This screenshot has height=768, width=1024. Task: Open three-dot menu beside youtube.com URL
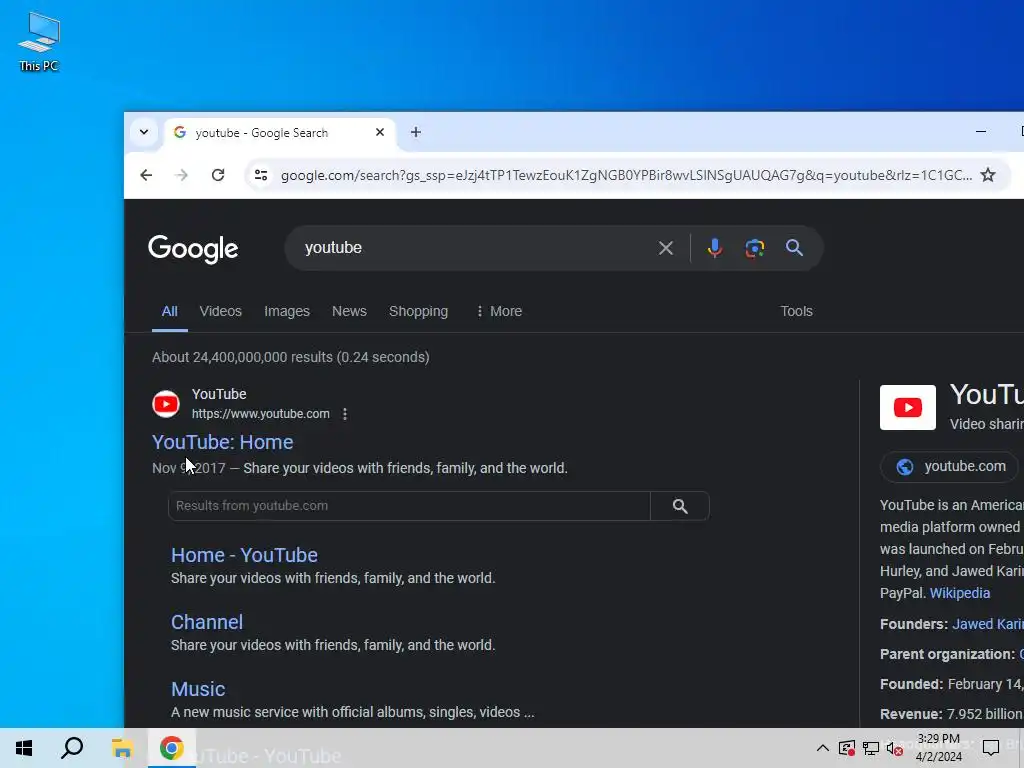pyautogui.click(x=345, y=414)
